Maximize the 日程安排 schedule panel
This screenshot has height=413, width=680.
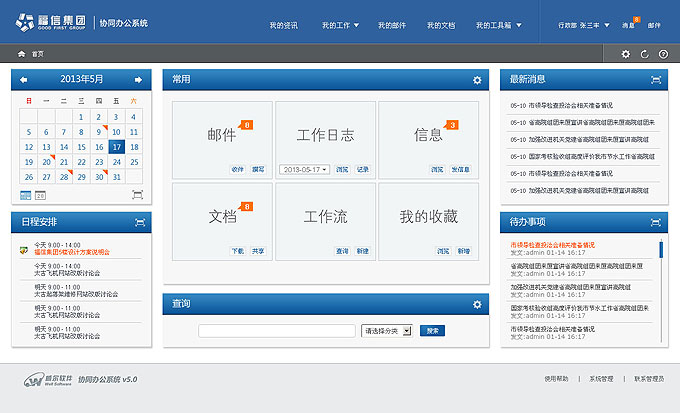139,221
